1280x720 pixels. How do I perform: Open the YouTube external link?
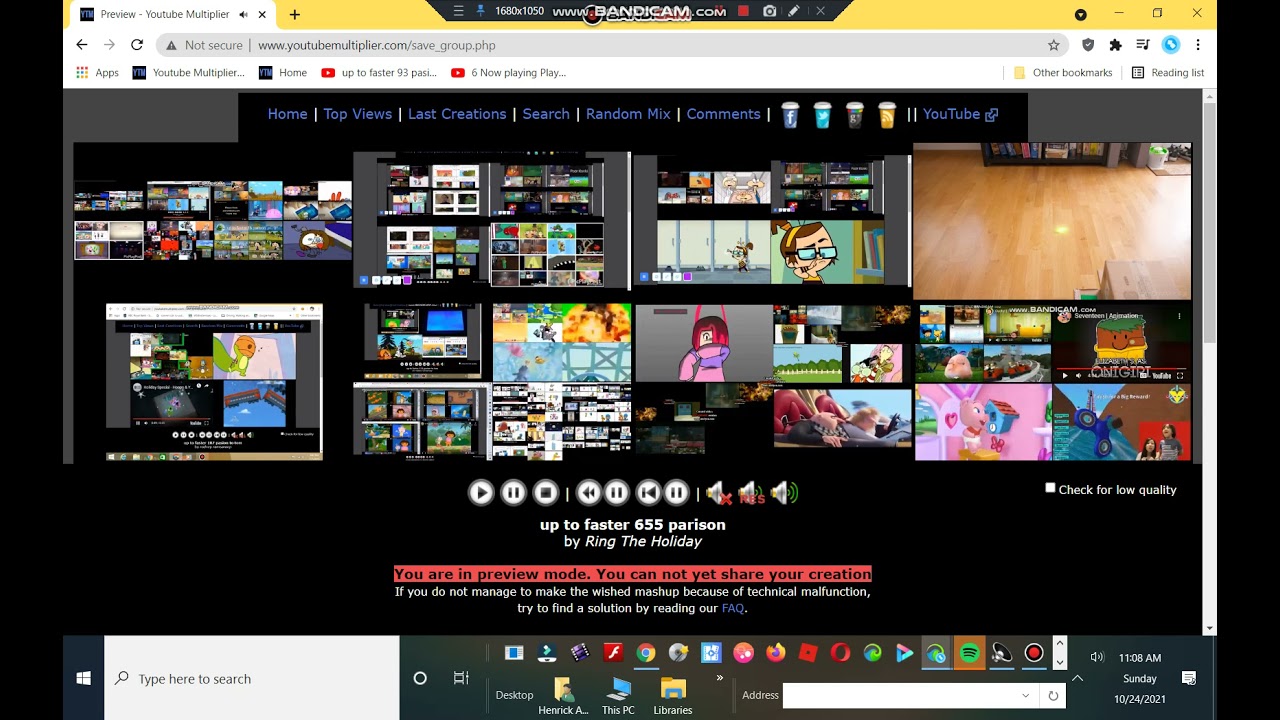pos(960,114)
